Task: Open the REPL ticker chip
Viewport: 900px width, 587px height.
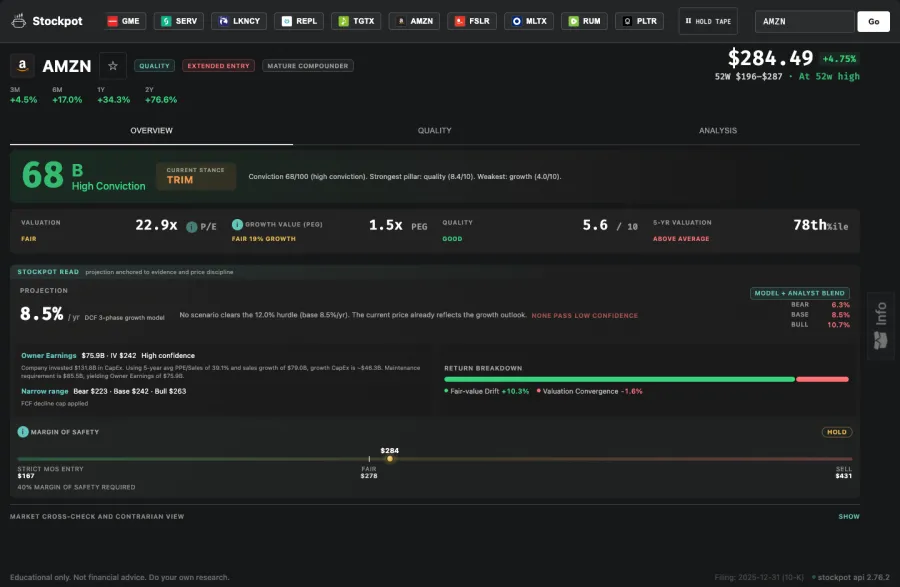Action: point(299,21)
